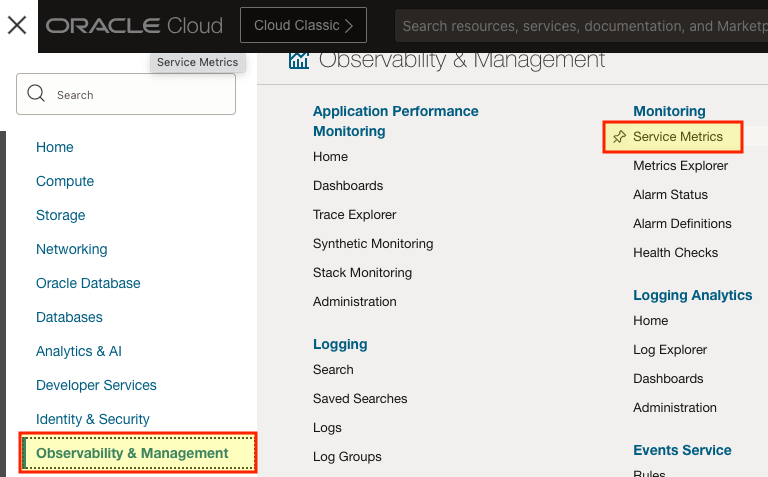Select Compute in the left navigation
This screenshot has width=768, height=477.
click(65, 181)
